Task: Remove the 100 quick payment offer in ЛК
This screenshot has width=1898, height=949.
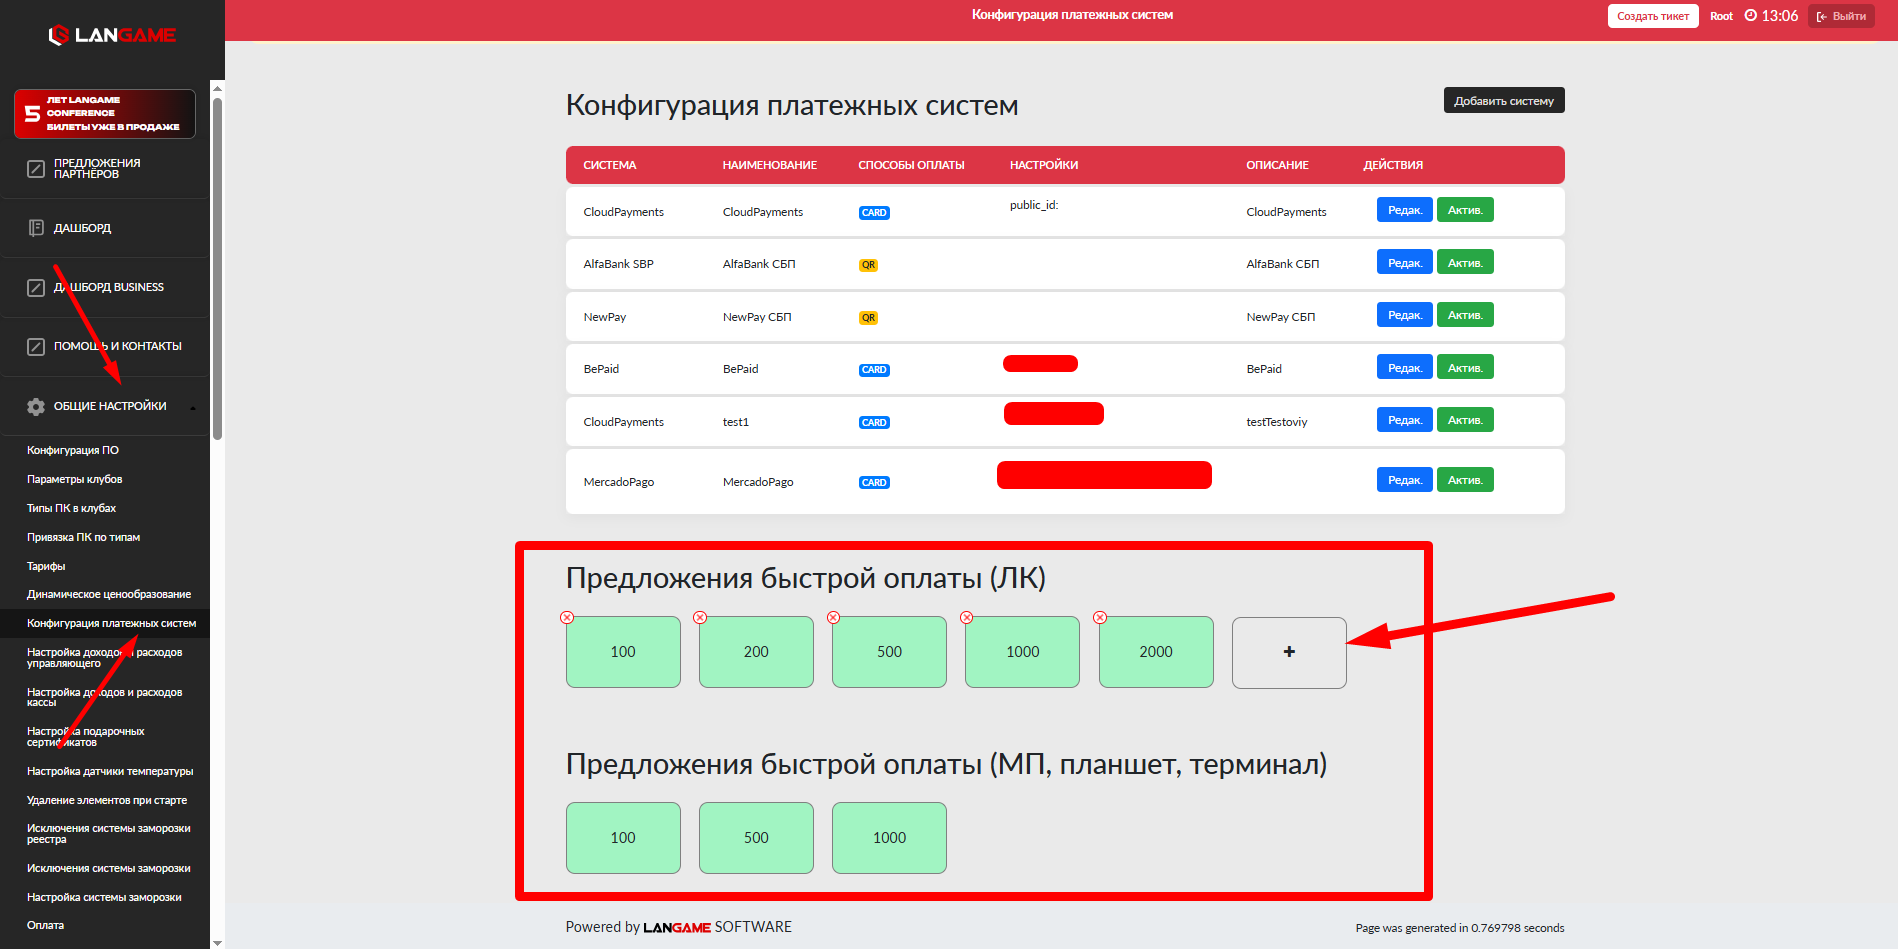Action: point(567,618)
